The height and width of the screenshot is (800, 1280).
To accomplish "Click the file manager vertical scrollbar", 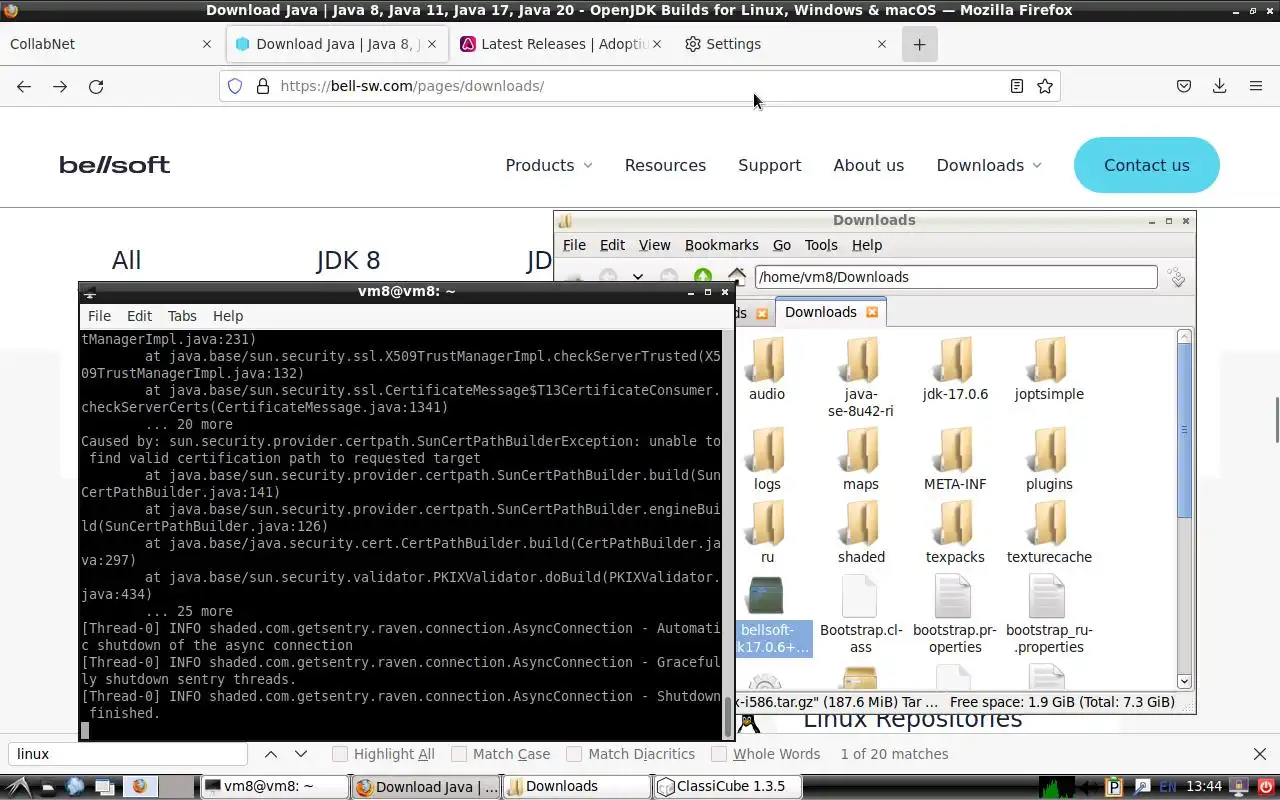I will tap(1185, 430).
